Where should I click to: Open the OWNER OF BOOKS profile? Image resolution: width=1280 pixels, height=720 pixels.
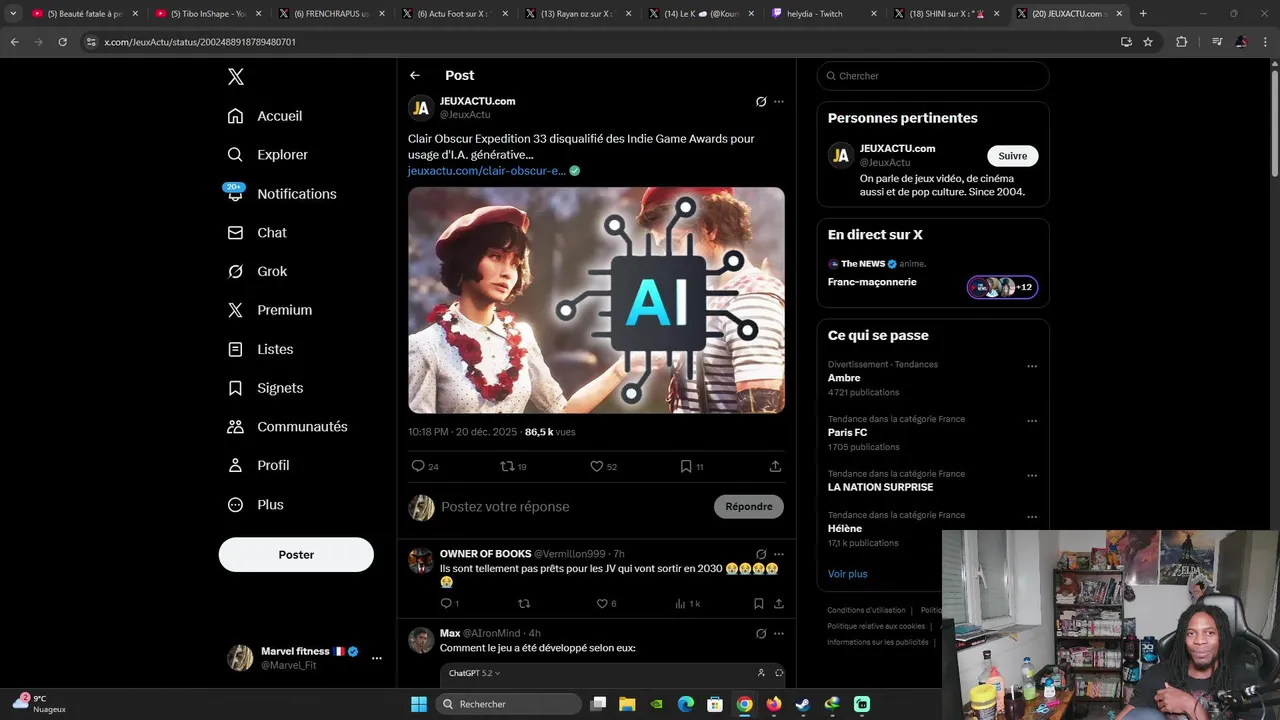point(486,554)
